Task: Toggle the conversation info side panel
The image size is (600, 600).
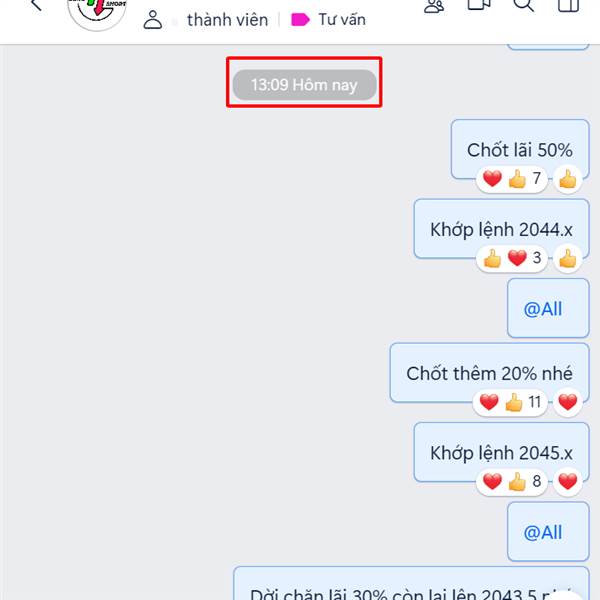Action: (x=568, y=5)
